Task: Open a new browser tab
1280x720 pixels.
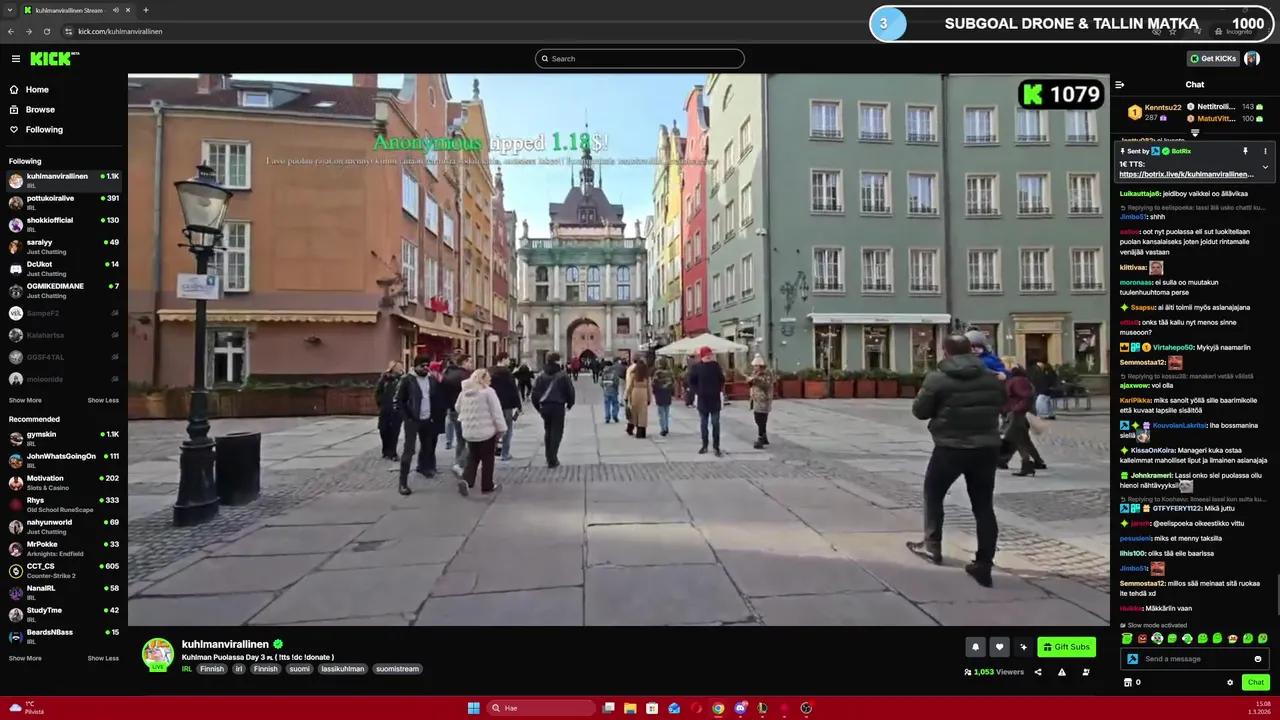Action: pos(146,10)
